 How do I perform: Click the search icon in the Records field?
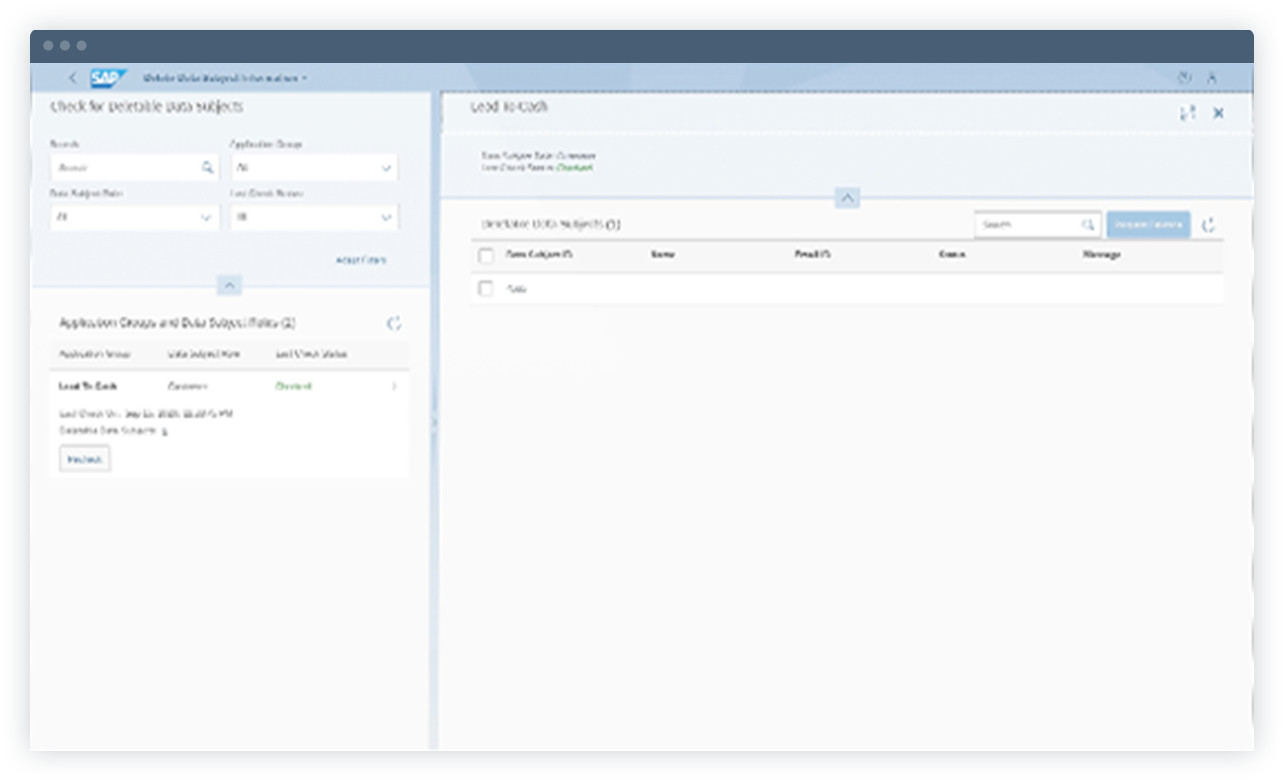pos(208,167)
